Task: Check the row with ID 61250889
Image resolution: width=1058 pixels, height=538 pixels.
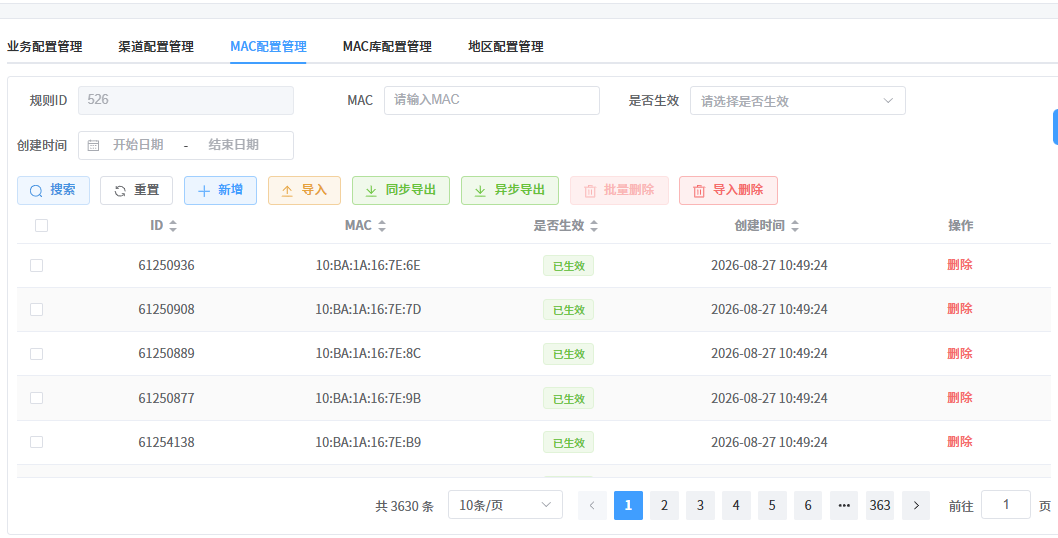Action: pos(36,354)
